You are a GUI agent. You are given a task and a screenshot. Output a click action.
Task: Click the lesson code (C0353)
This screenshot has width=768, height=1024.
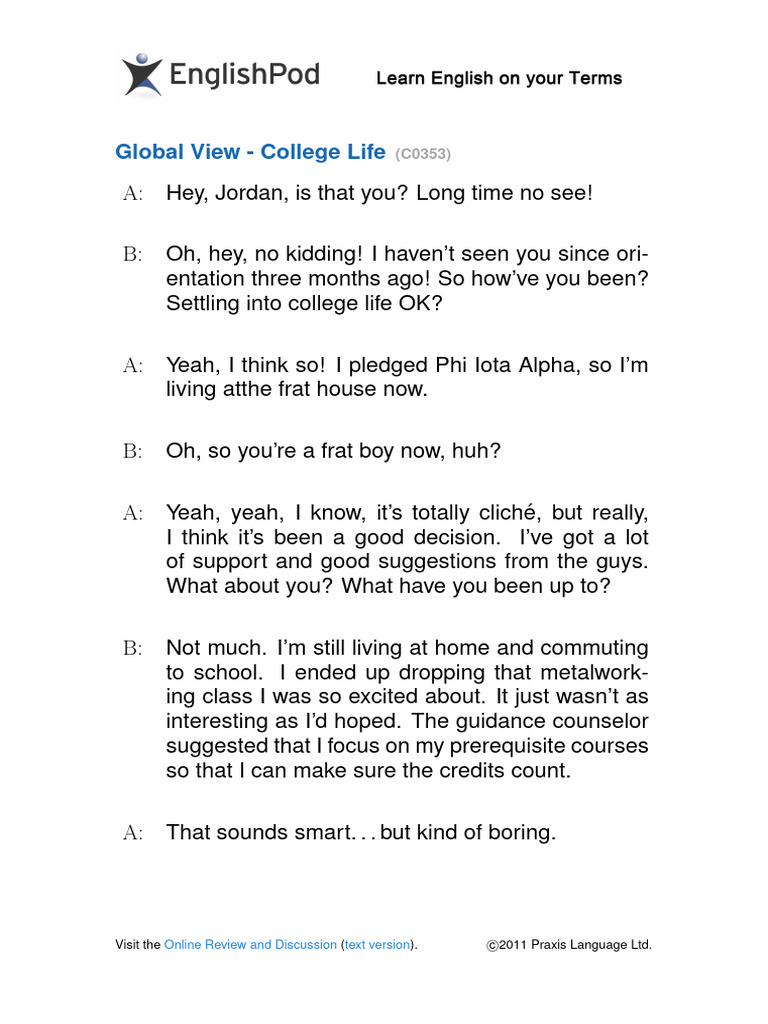423,154
